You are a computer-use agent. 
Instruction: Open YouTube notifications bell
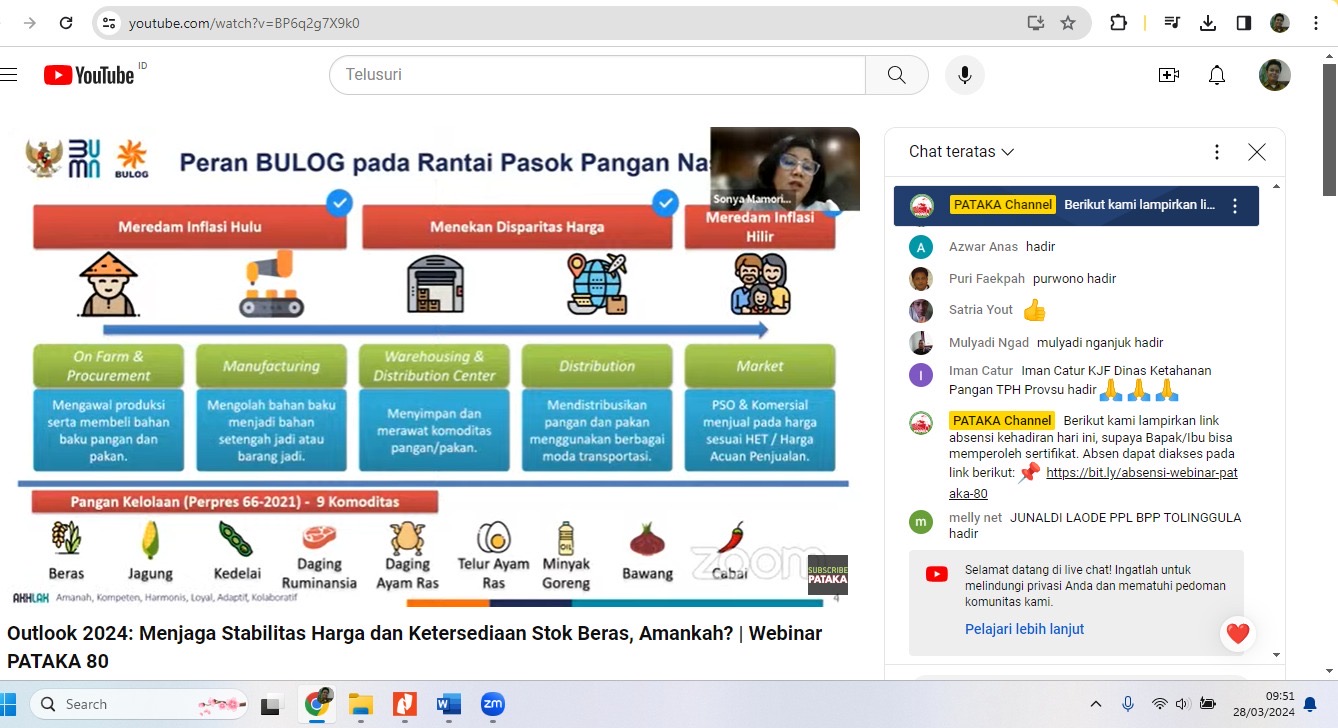pyautogui.click(x=1217, y=75)
